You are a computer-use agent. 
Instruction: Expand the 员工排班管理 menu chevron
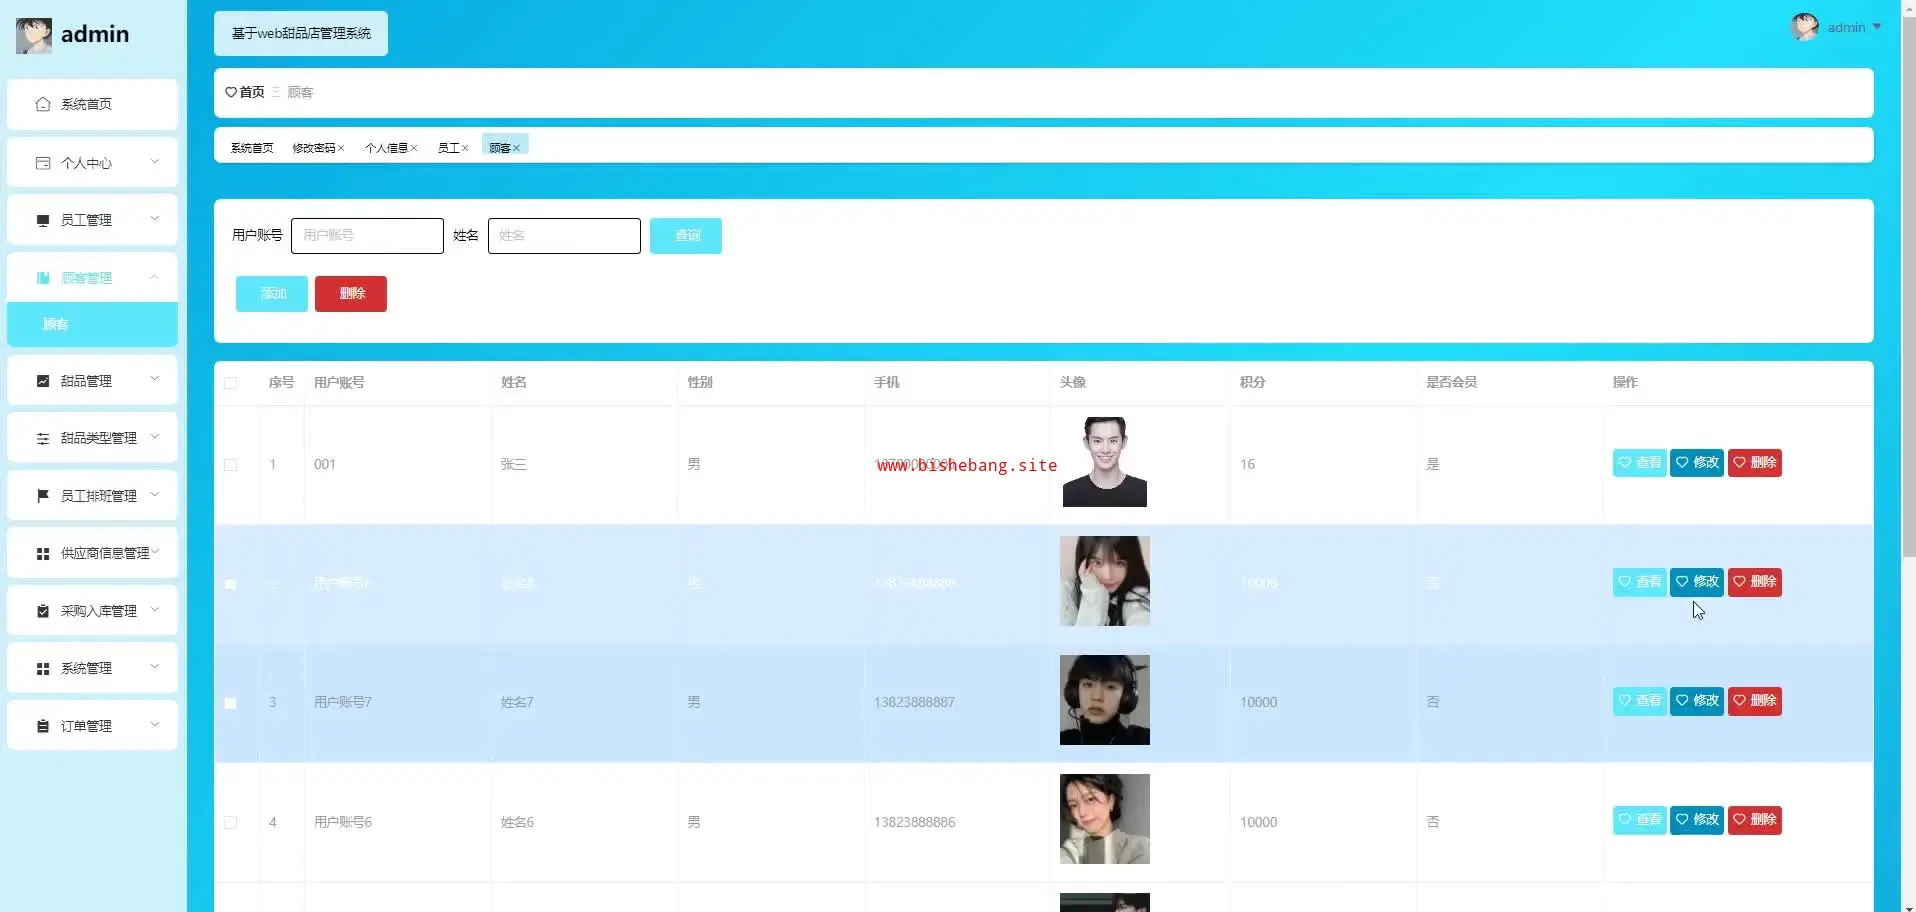click(x=155, y=494)
